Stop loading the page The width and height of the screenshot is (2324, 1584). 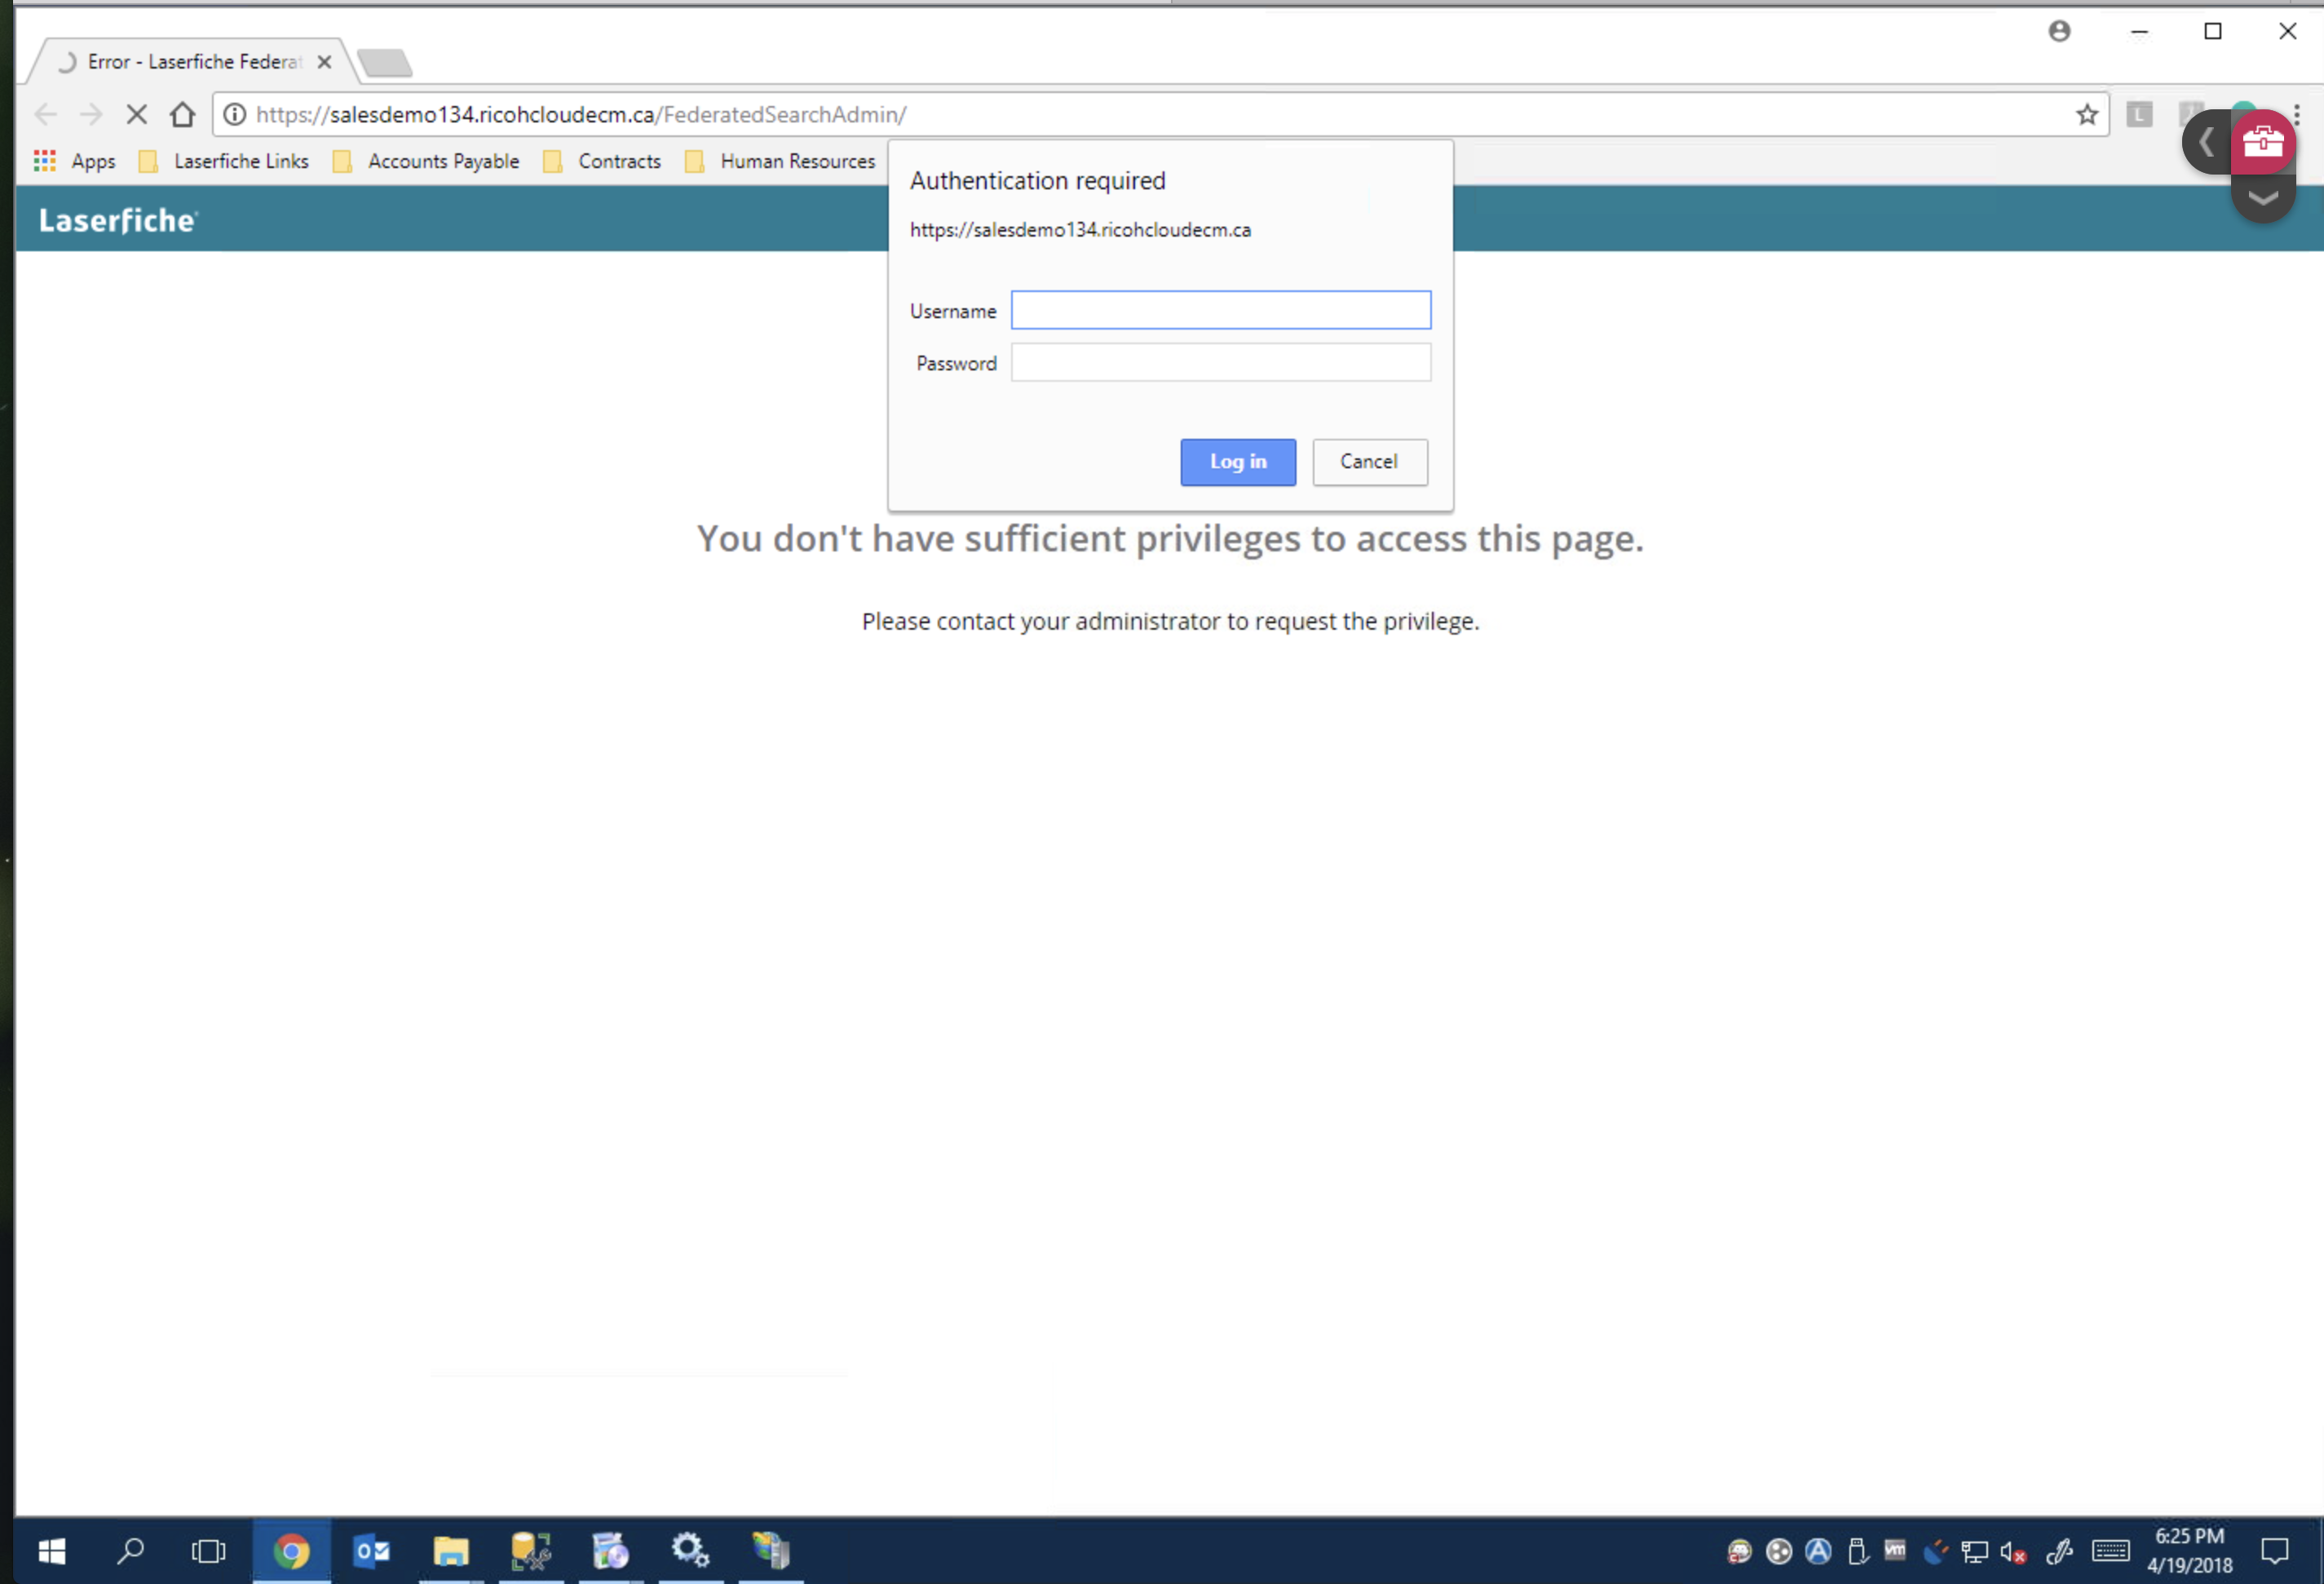(137, 115)
